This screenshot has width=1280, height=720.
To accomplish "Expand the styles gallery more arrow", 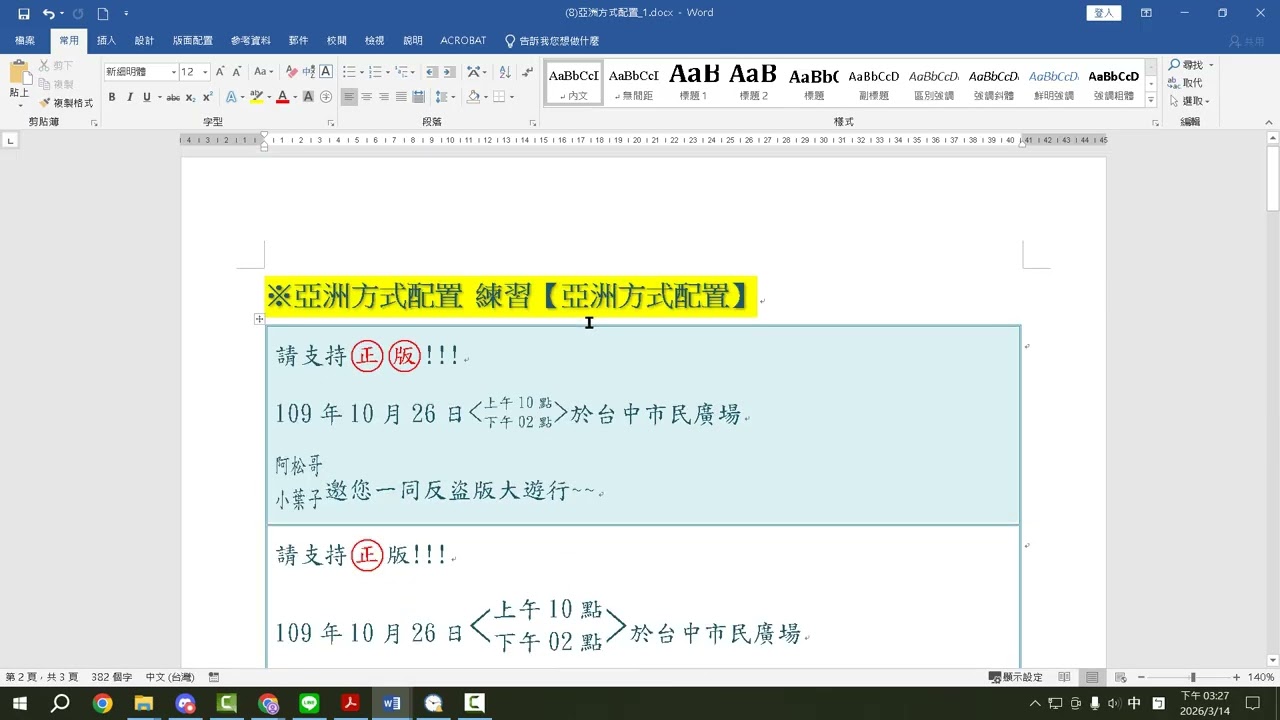I will tap(1151, 101).
